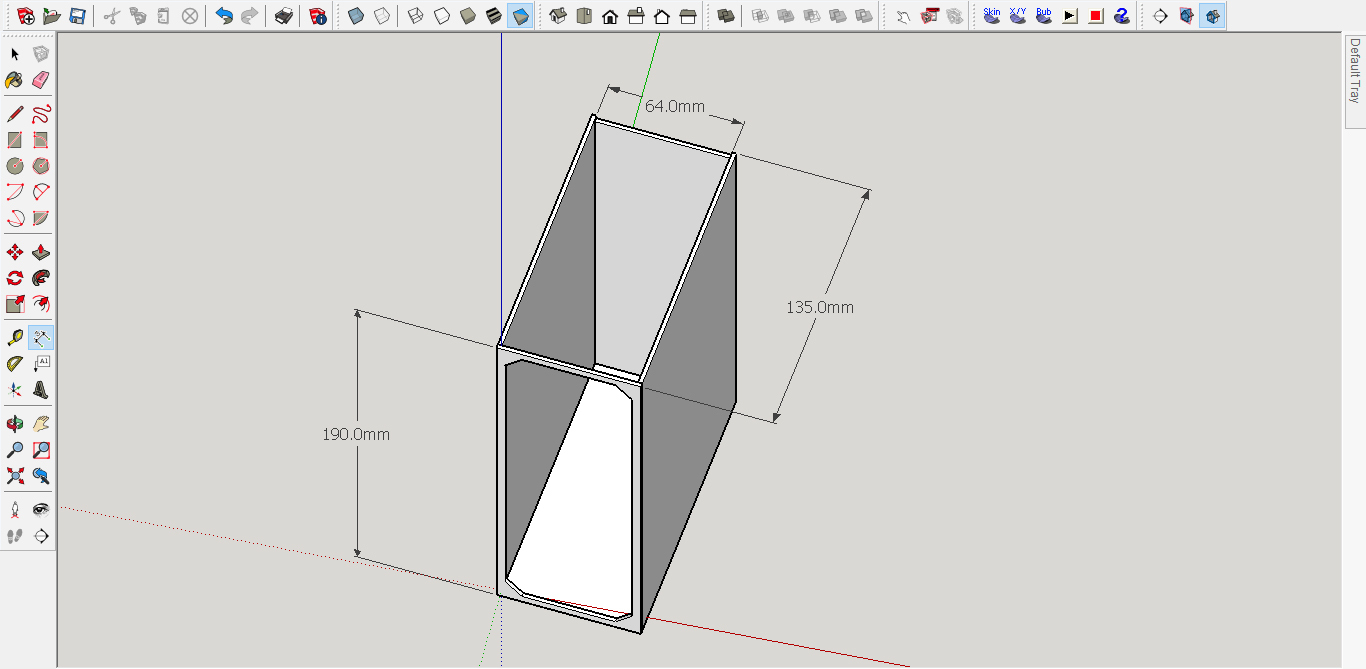Screen dimensions: 1366x669
Task: Switch to Wireframe style
Action: pyautogui.click(x=416, y=16)
